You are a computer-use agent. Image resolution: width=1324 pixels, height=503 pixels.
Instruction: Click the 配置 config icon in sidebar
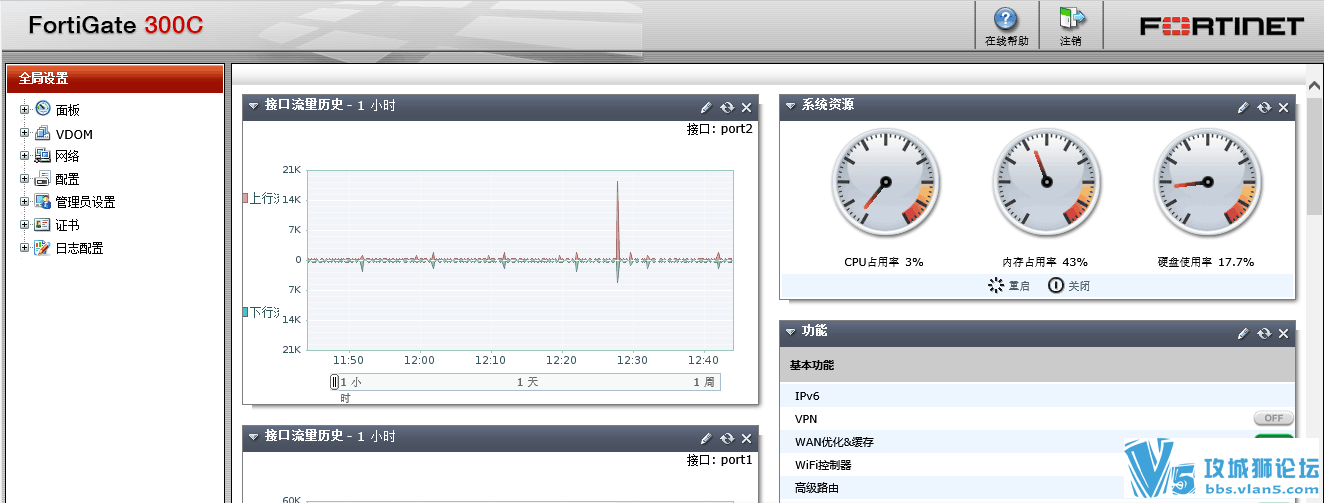(x=42, y=179)
